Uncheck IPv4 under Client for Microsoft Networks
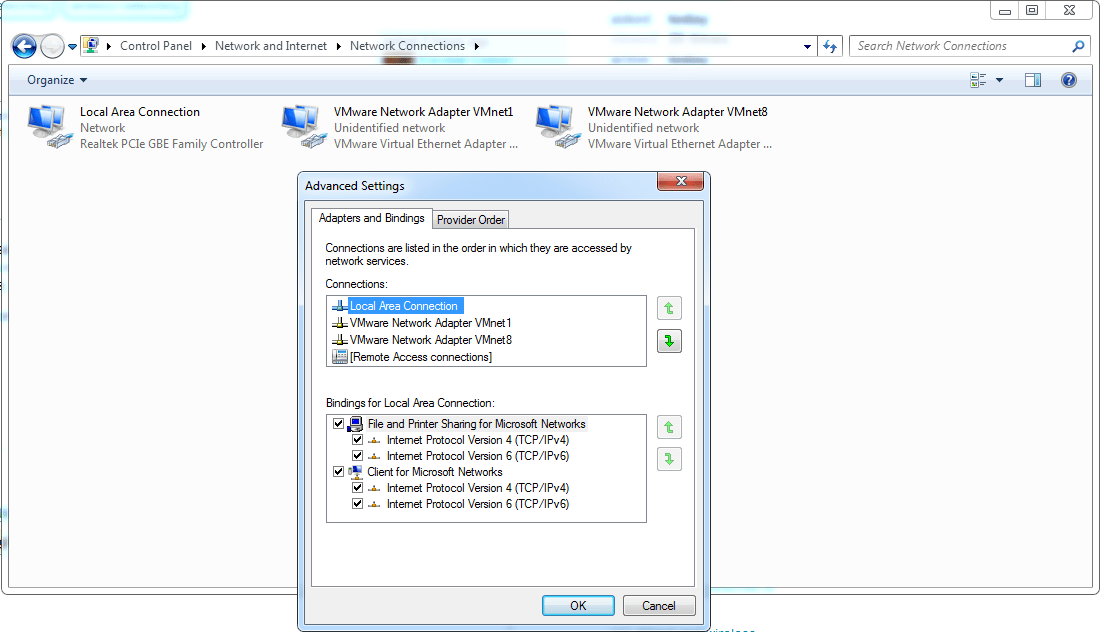This screenshot has width=1103, height=632. pos(357,488)
